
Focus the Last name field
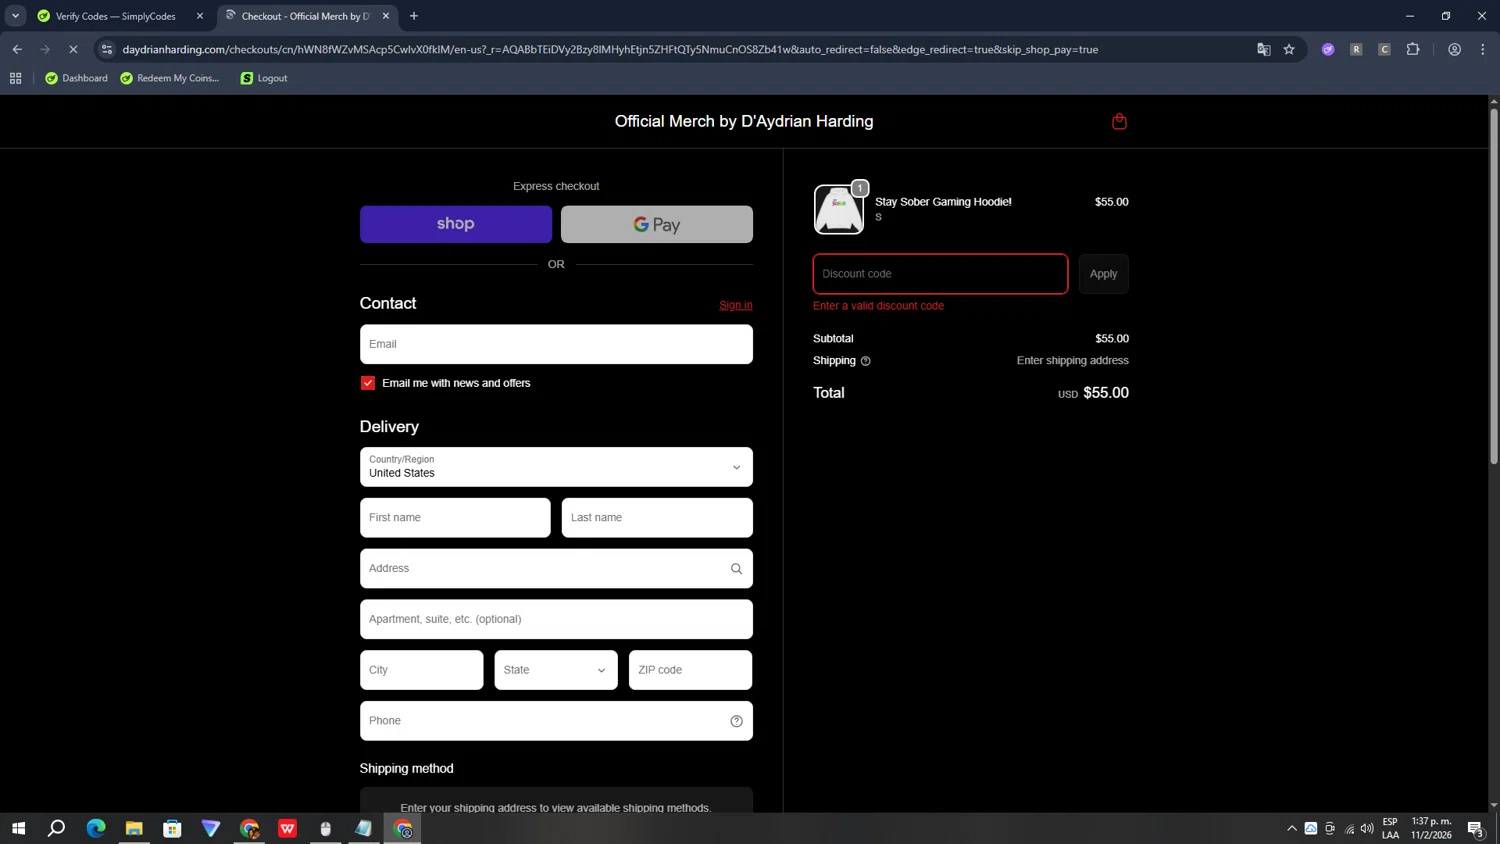point(657,518)
